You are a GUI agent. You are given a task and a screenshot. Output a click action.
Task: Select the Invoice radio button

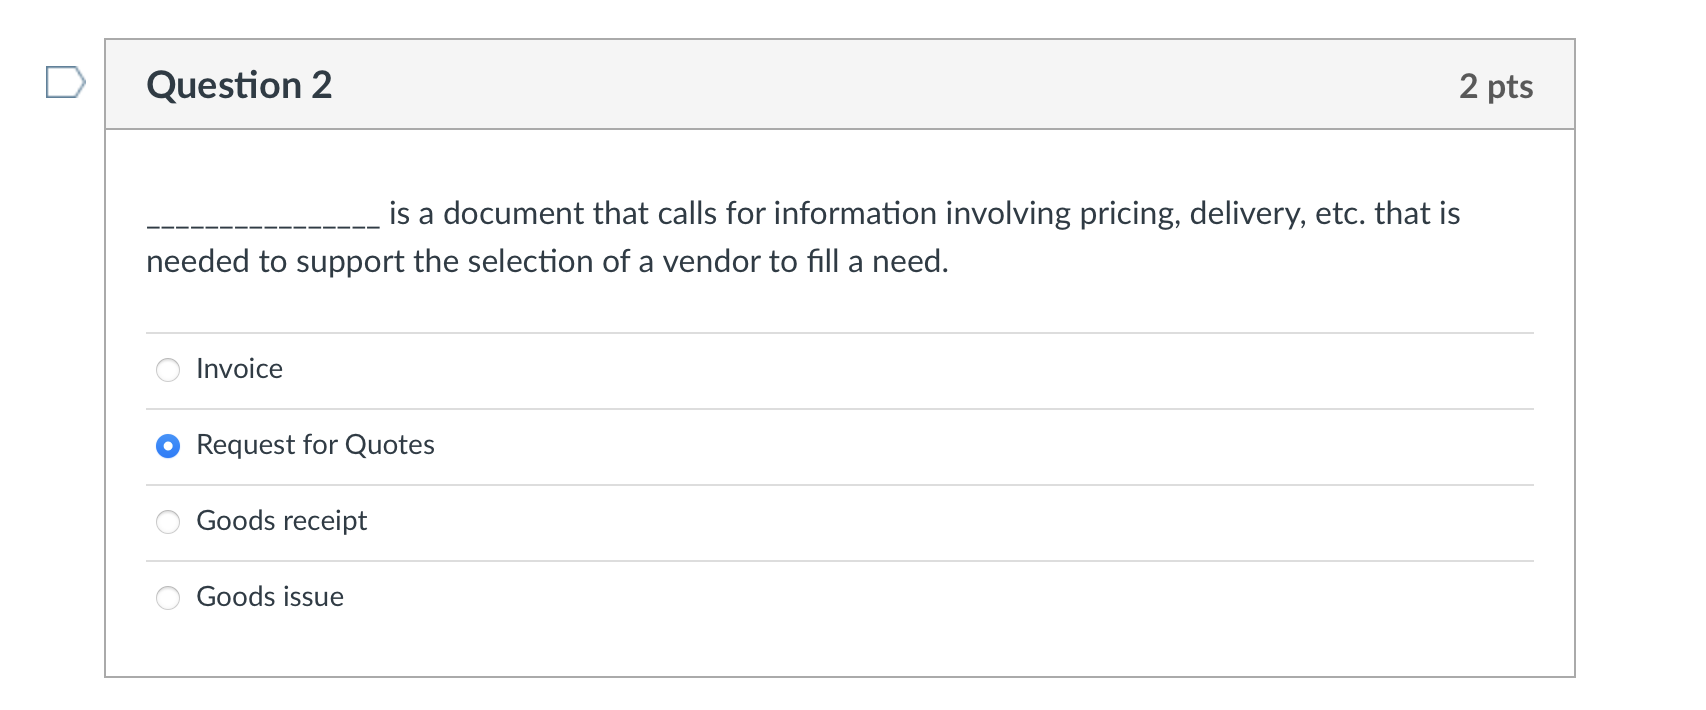click(168, 370)
